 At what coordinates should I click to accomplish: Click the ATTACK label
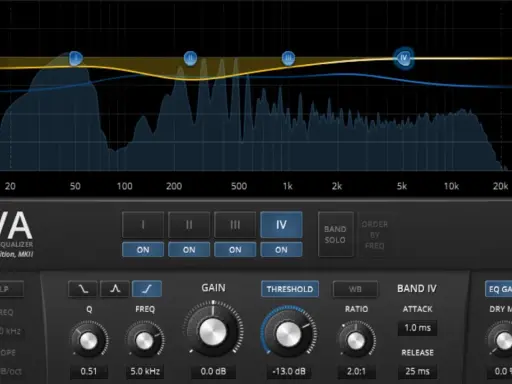[417, 309]
